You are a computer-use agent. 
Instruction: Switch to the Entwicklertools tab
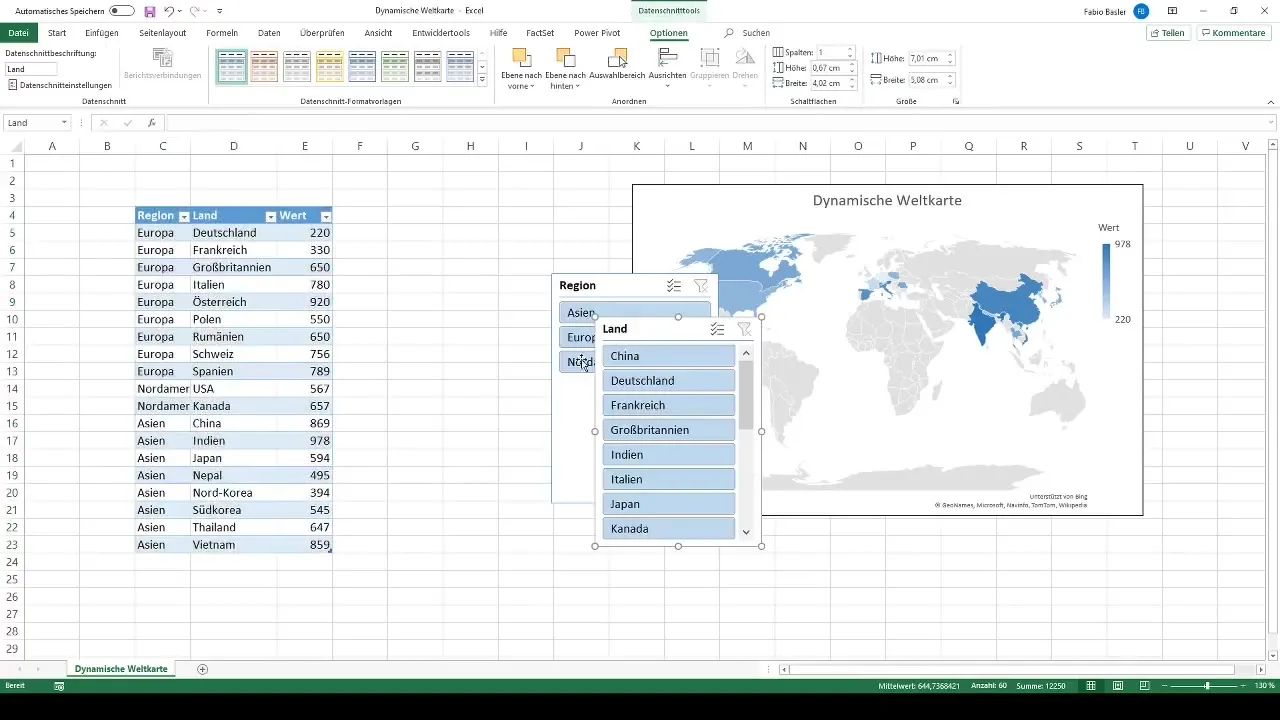point(441,33)
